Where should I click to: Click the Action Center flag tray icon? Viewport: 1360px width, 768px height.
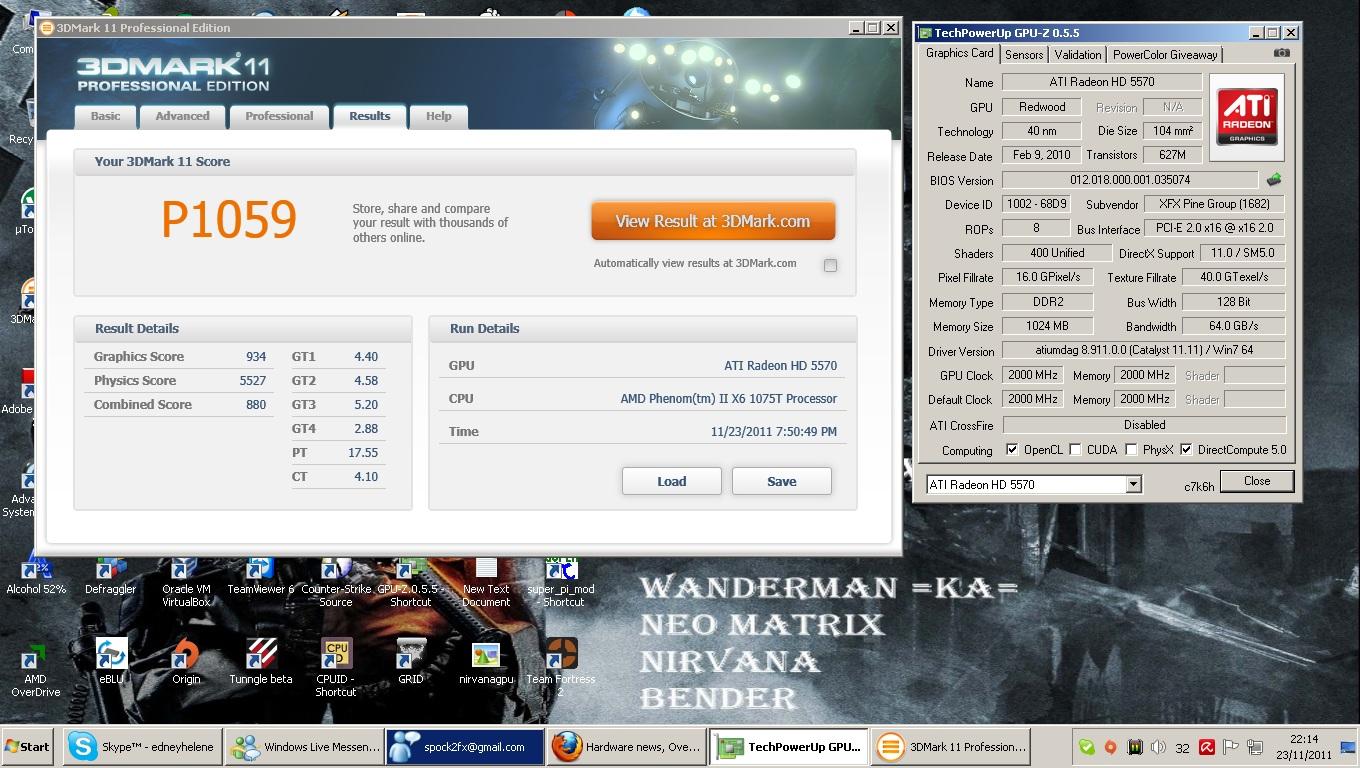[x=1231, y=747]
